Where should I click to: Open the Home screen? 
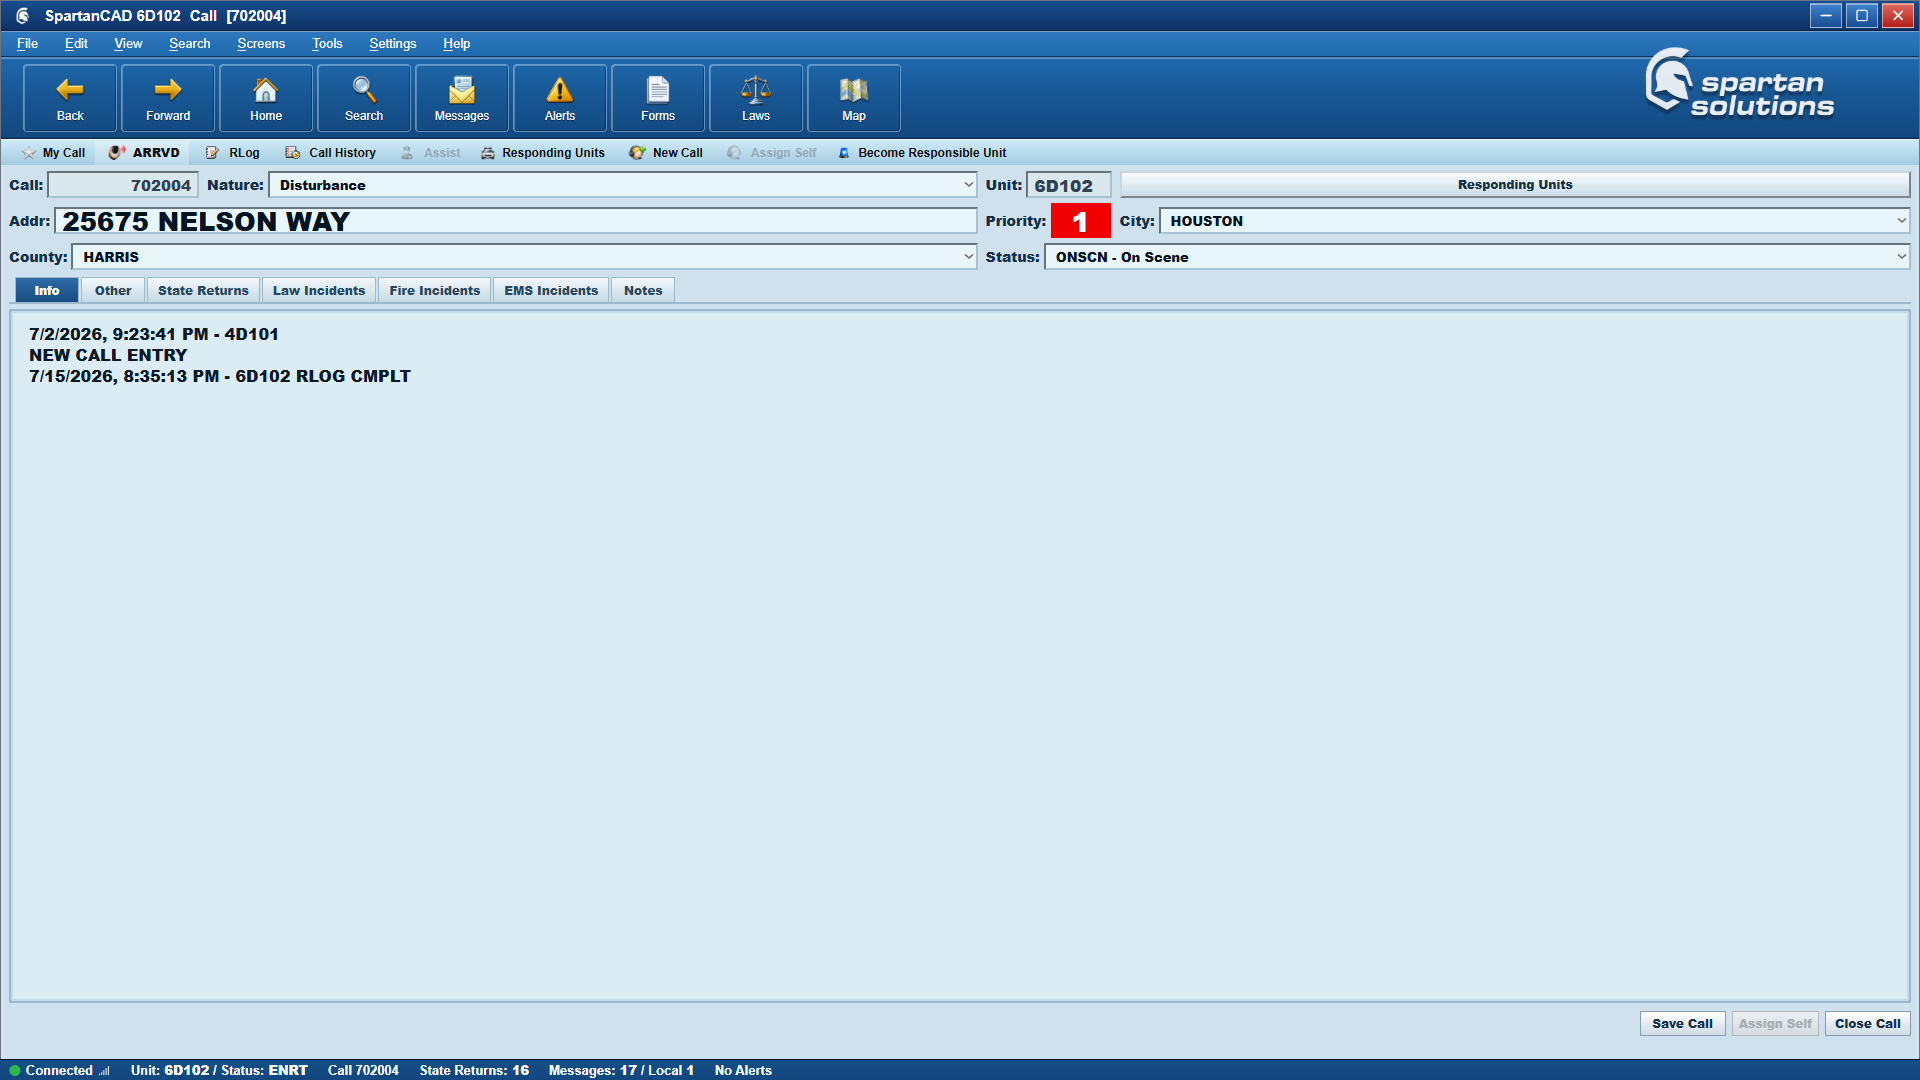(x=266, y=98)
